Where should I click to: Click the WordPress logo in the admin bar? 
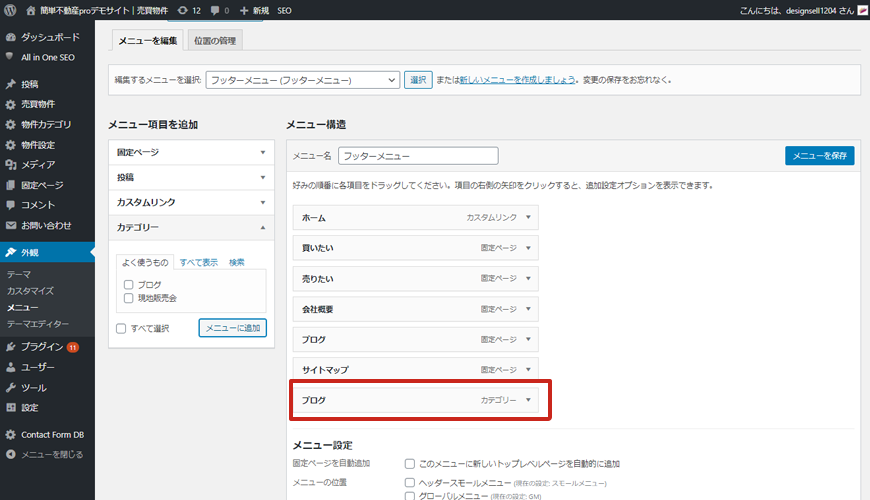11,10
